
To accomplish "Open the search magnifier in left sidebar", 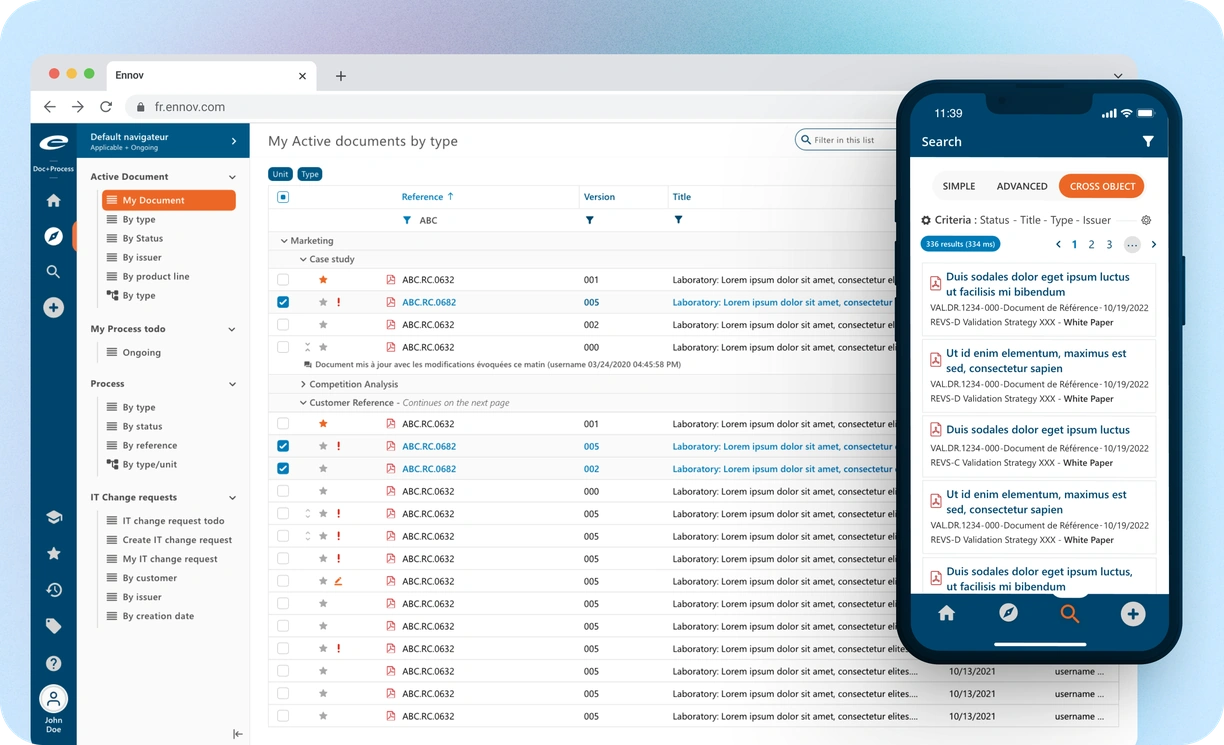I will (x=54, y=271).
